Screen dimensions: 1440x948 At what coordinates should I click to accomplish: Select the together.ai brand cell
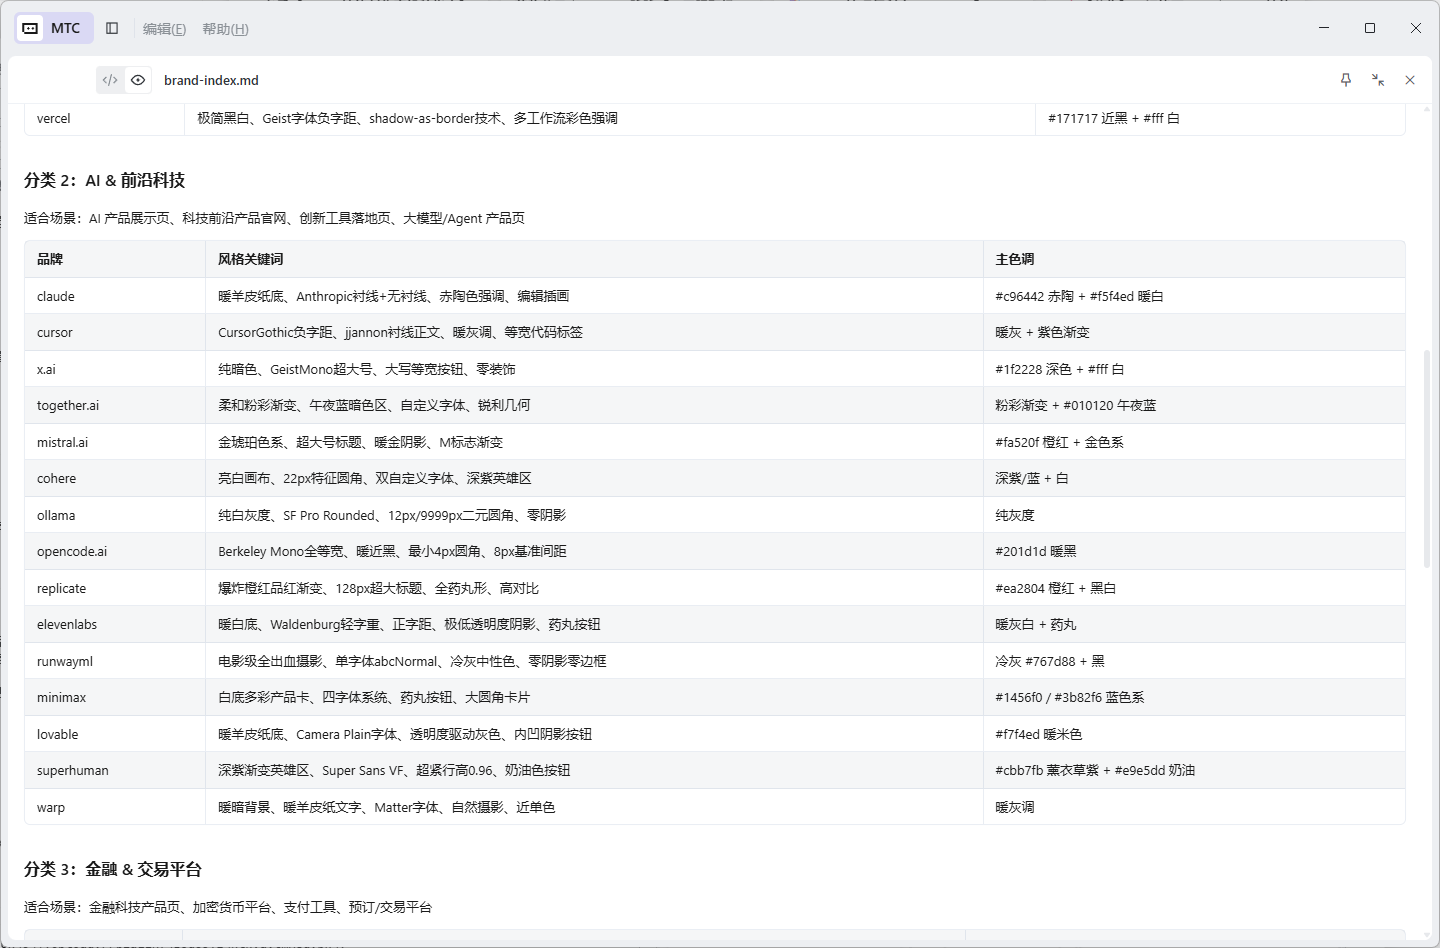(x=115, y=405)
